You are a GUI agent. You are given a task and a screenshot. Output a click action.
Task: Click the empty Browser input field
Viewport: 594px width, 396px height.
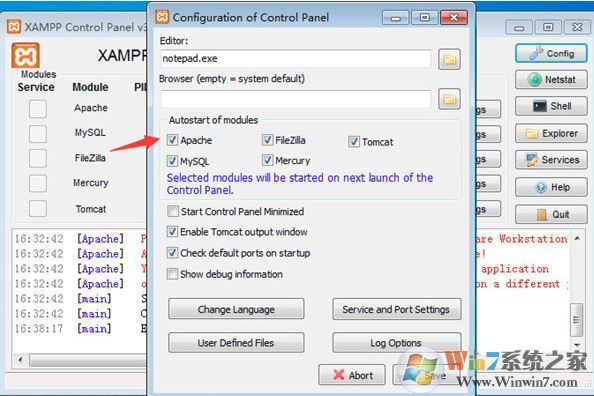(295, 99)
